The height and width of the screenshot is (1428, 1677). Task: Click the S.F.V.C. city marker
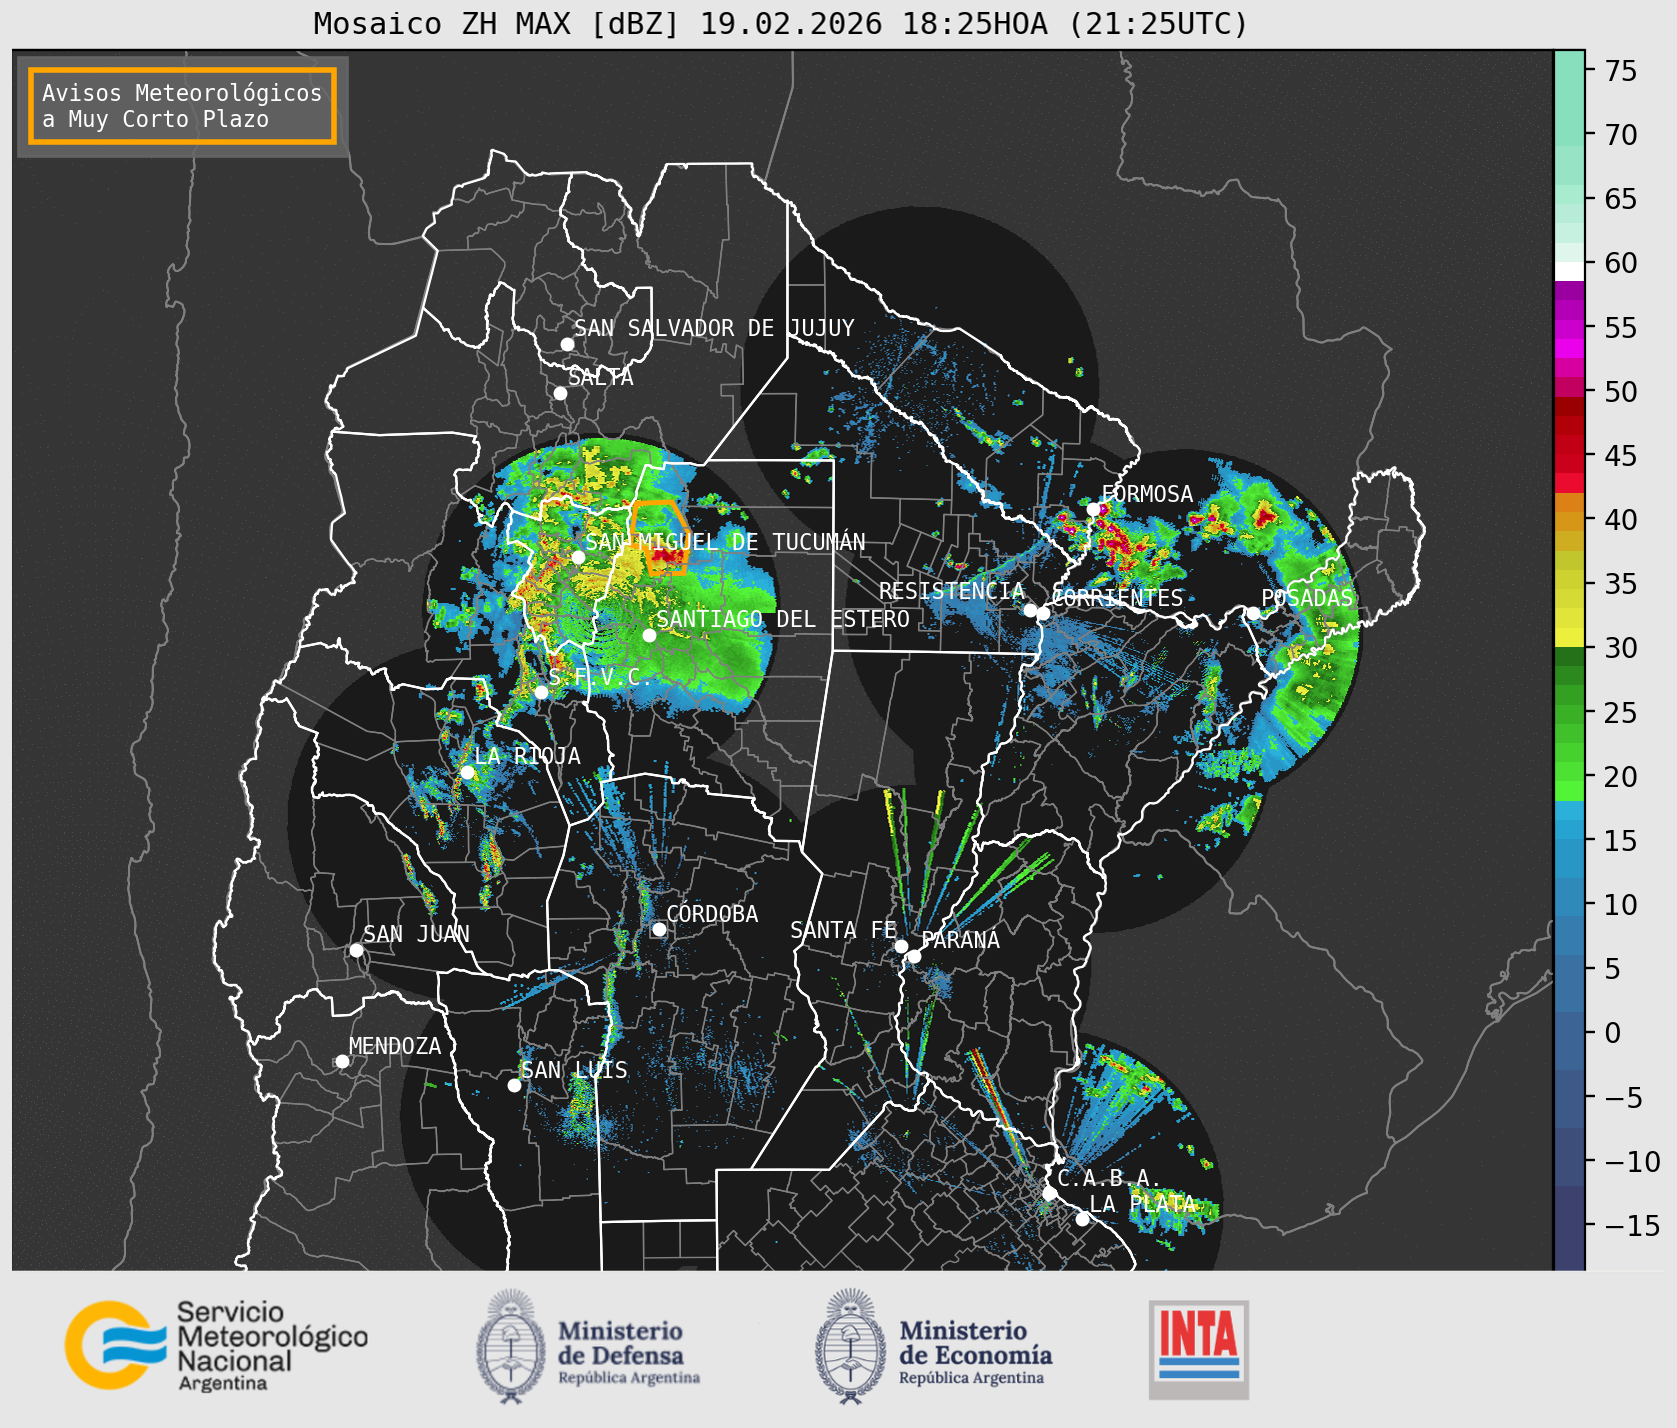click(x=541, y=692)
